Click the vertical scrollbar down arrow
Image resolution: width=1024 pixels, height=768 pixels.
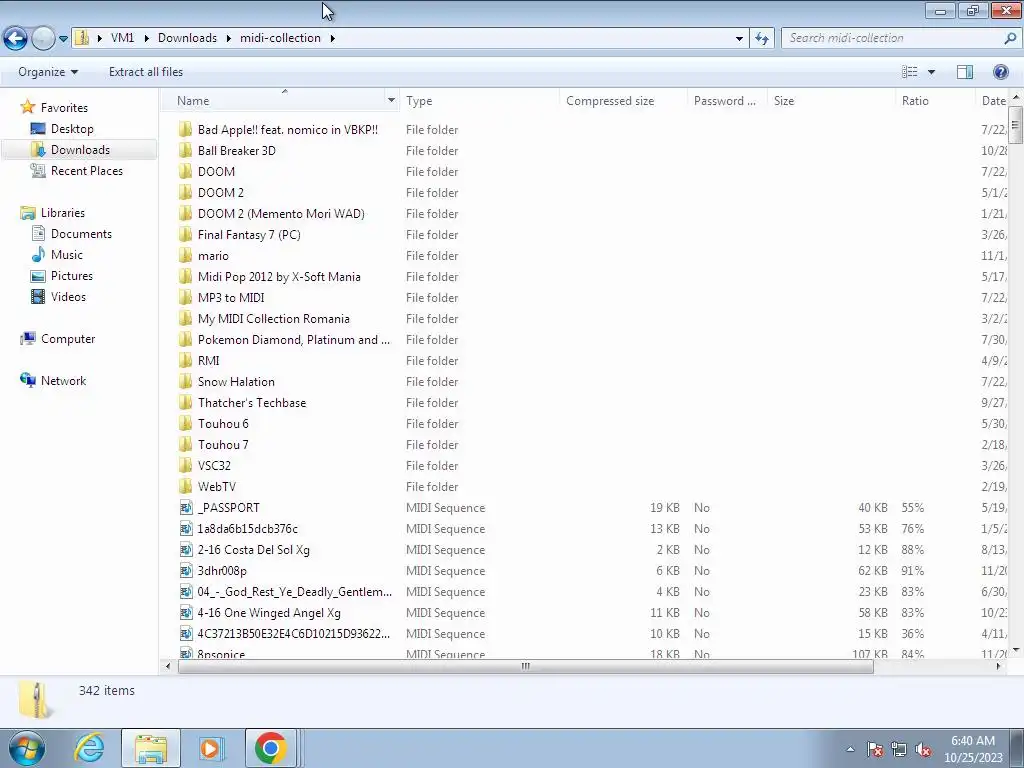point(1016,650)
